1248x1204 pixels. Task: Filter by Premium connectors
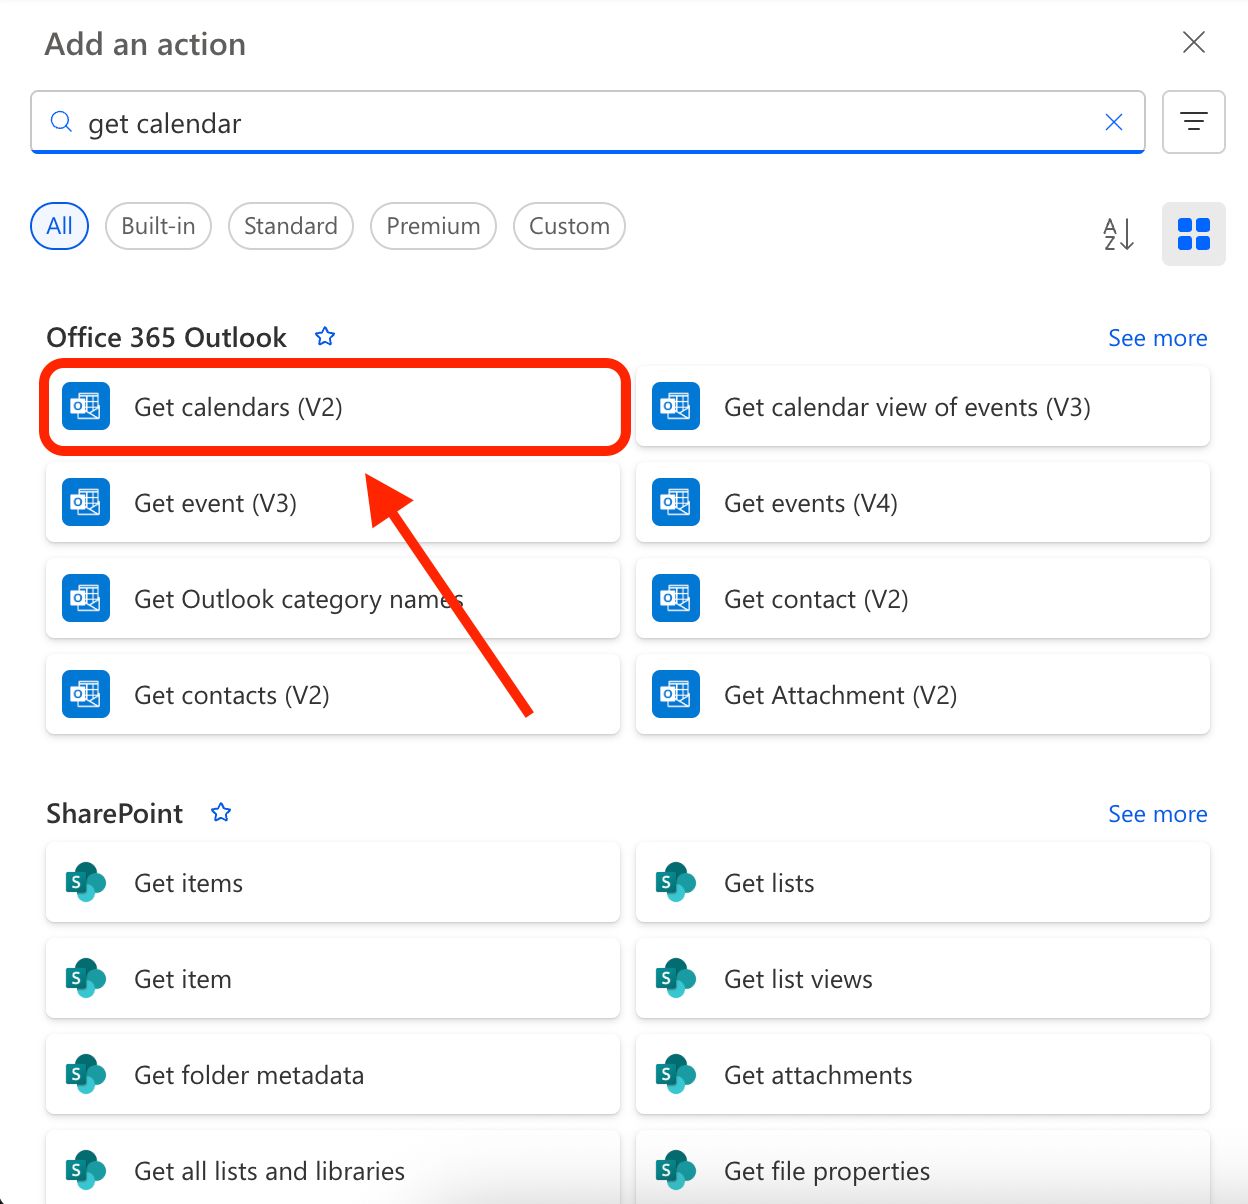(x=433, y=226)
